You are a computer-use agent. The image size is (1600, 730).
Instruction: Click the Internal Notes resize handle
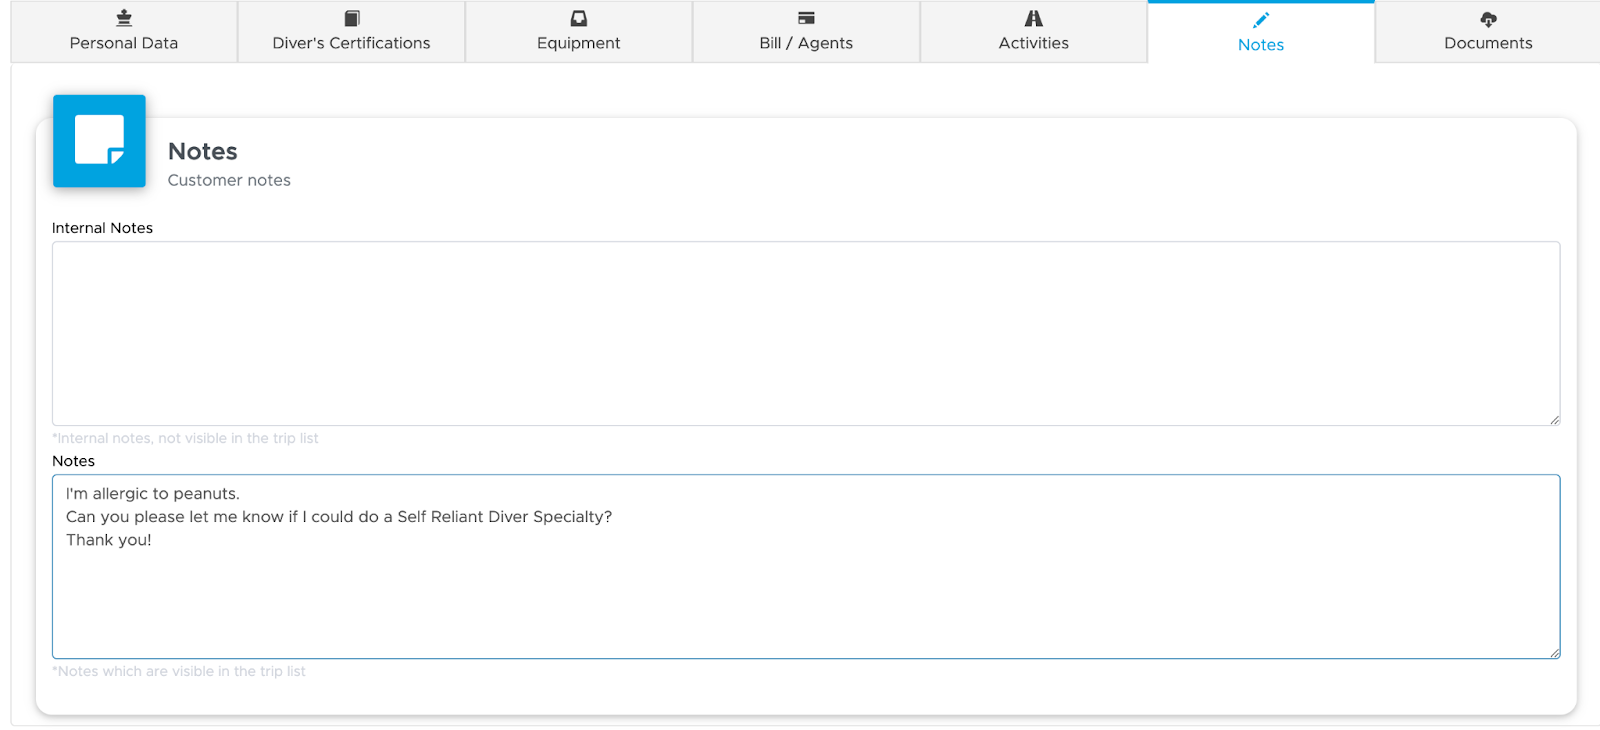pyautogui.click(x=1554, y=420)
